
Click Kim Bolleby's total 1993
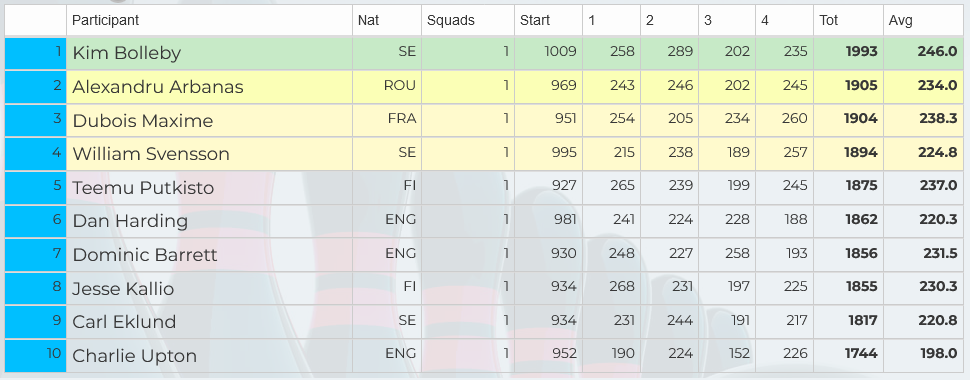pyautogui.click(x=861, y=52)
